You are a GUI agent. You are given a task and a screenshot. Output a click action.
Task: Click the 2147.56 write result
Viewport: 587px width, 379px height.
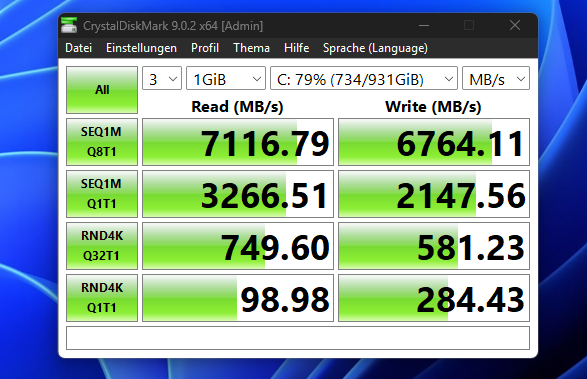coord(434,194)
